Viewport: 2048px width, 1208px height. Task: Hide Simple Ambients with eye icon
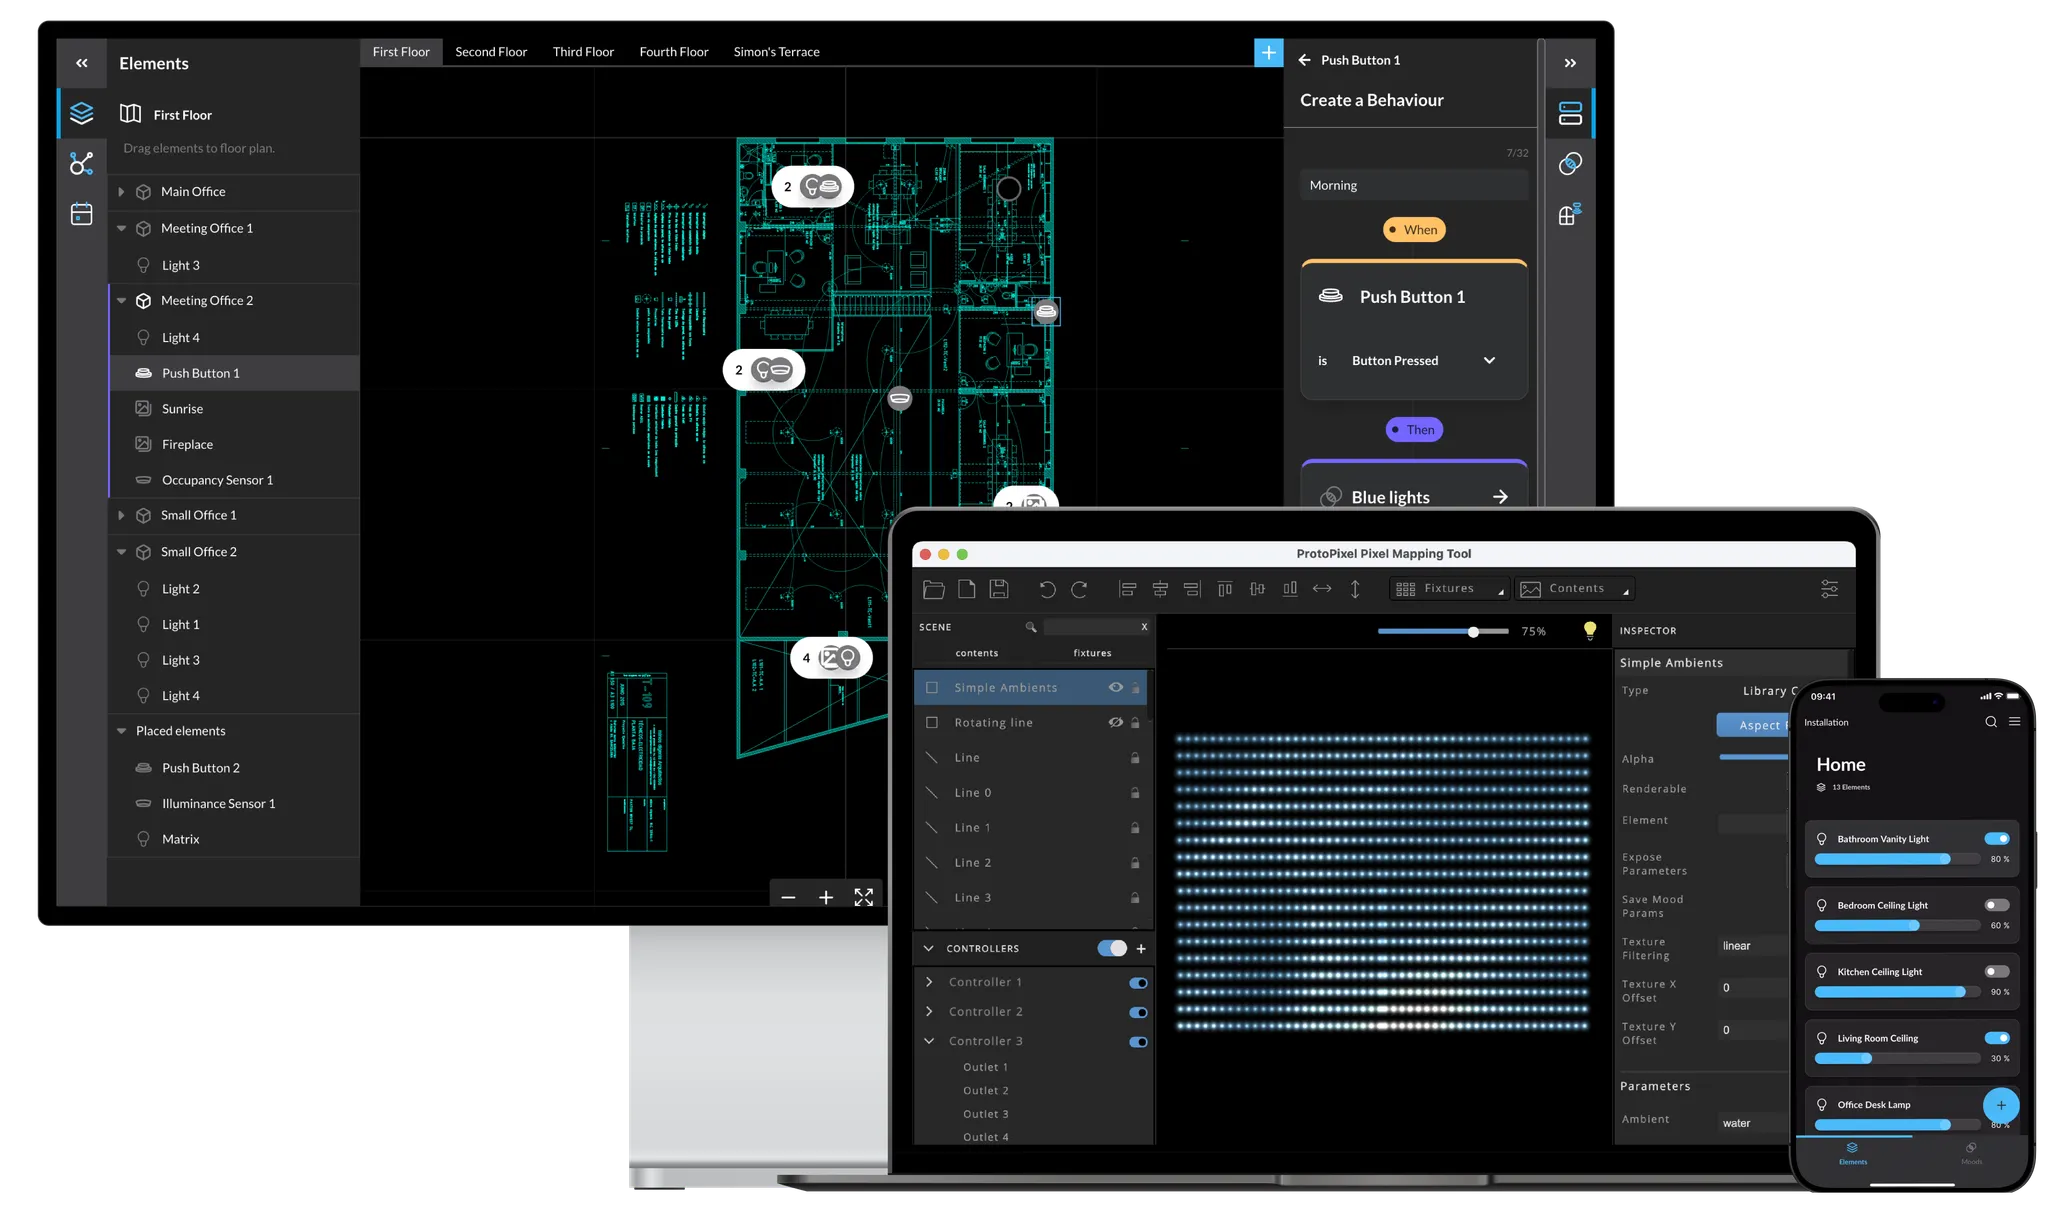[1116, 687]
